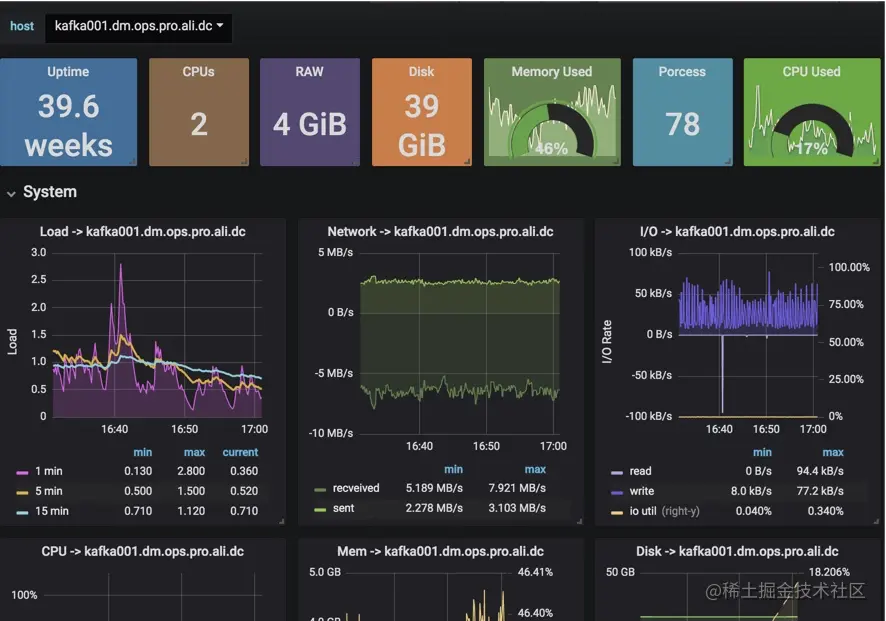
Task: Toggle the recveived series in Network legend
Action: pyautogui.click(x=356, y=488)
